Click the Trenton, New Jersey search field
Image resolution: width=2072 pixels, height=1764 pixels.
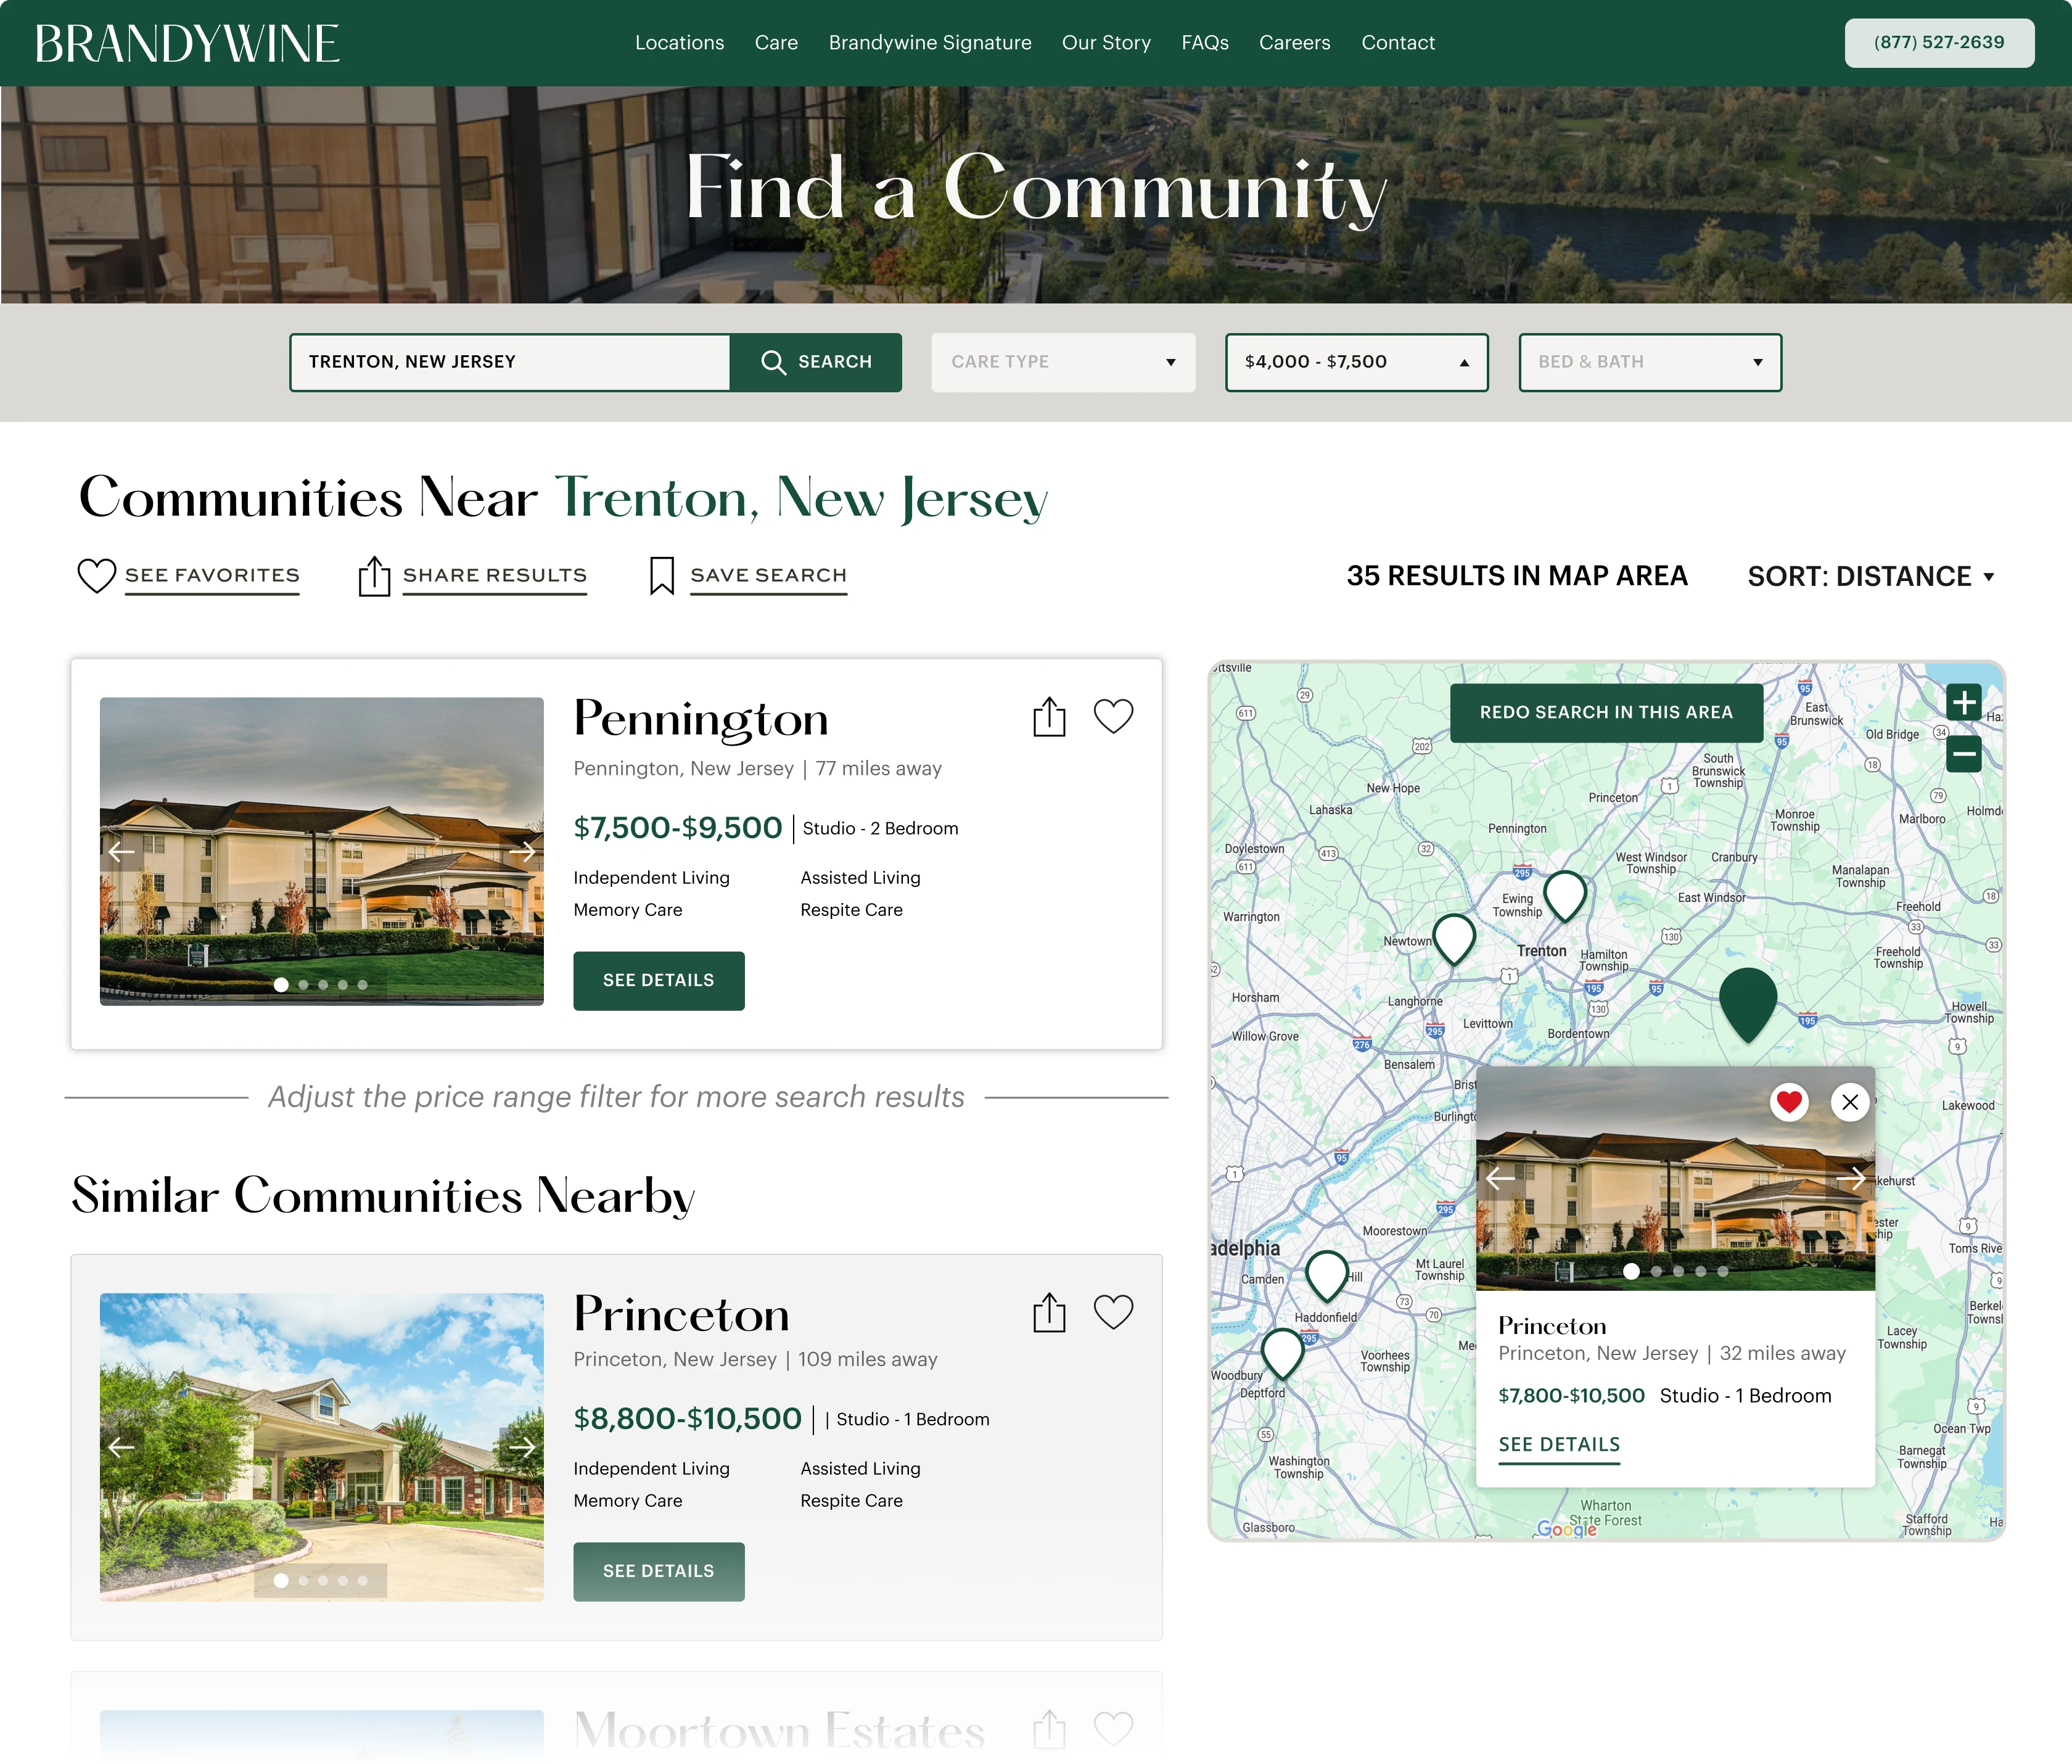click(510, 362)
